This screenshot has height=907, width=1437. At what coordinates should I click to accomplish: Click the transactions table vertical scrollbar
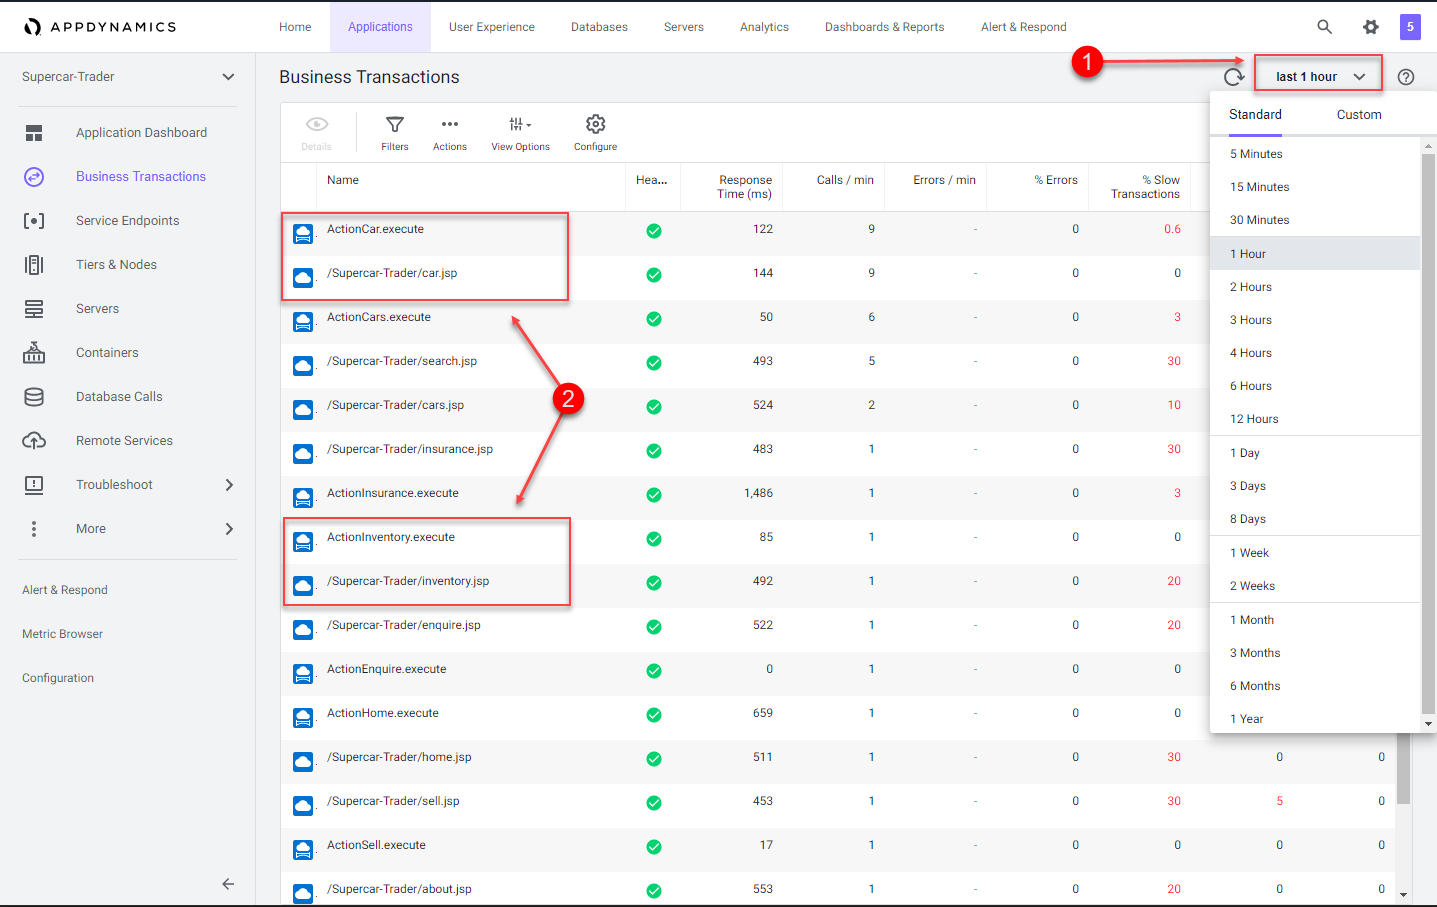coord(1403,770)
